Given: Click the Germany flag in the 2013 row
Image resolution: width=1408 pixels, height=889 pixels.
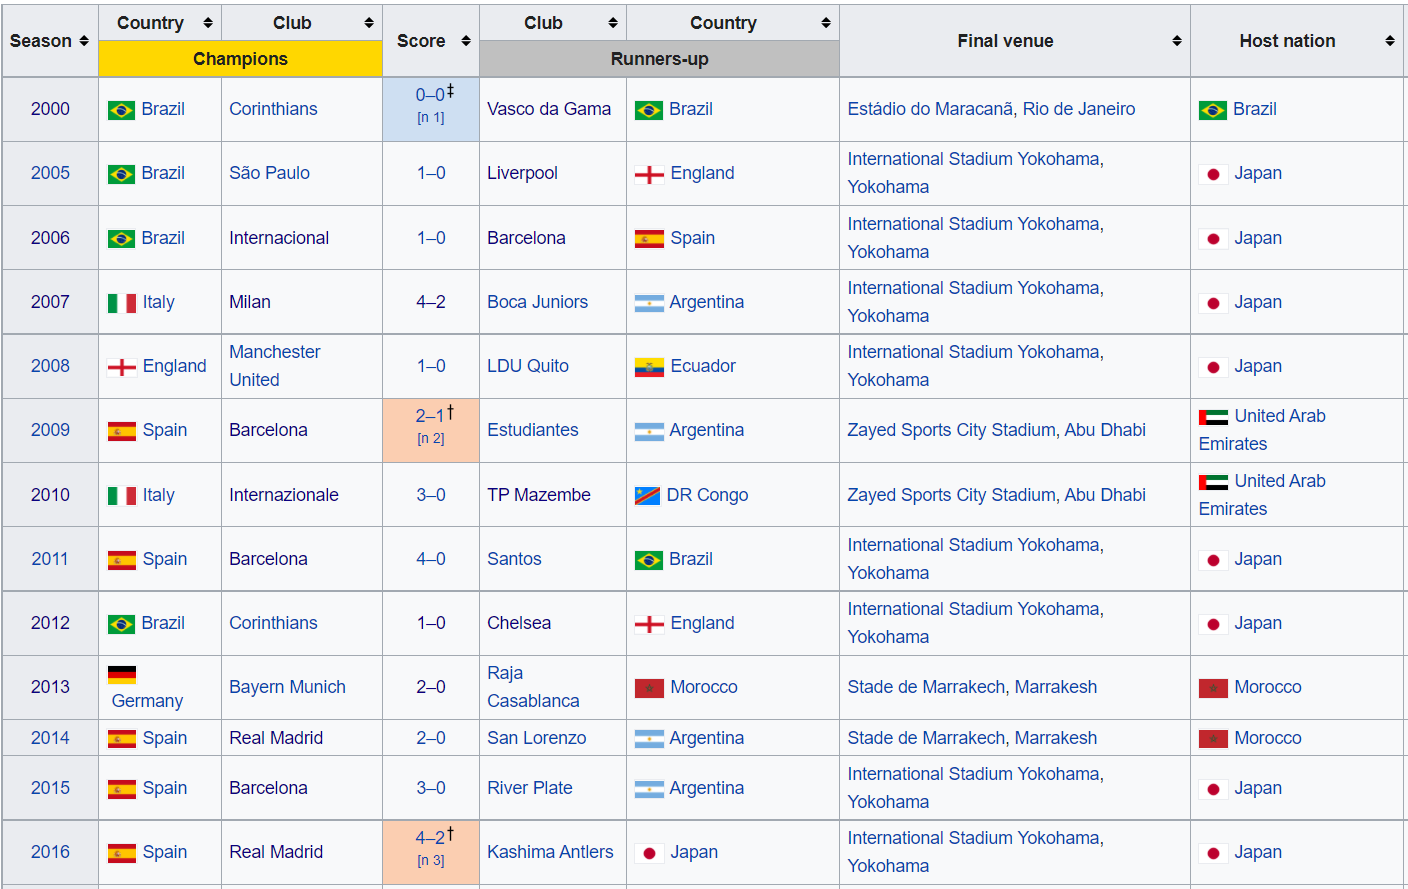Looking at the screenshot, I should coord(122,675).
